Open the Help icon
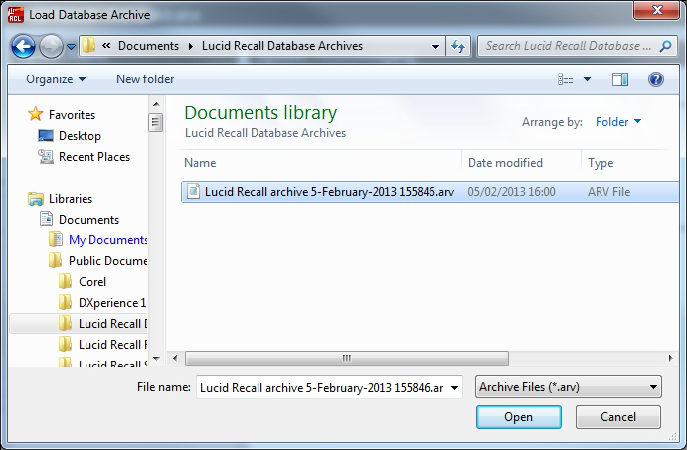 [x=656, y=79]
